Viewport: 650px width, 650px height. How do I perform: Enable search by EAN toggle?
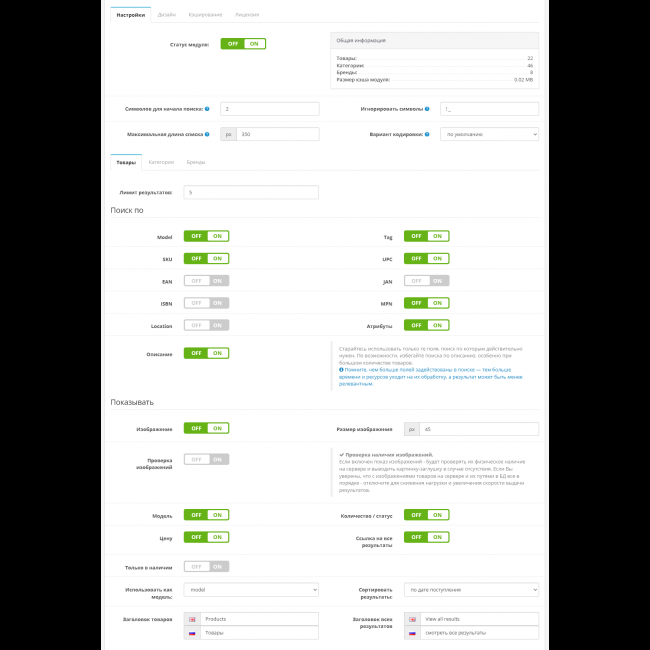[x=206, y=281]
